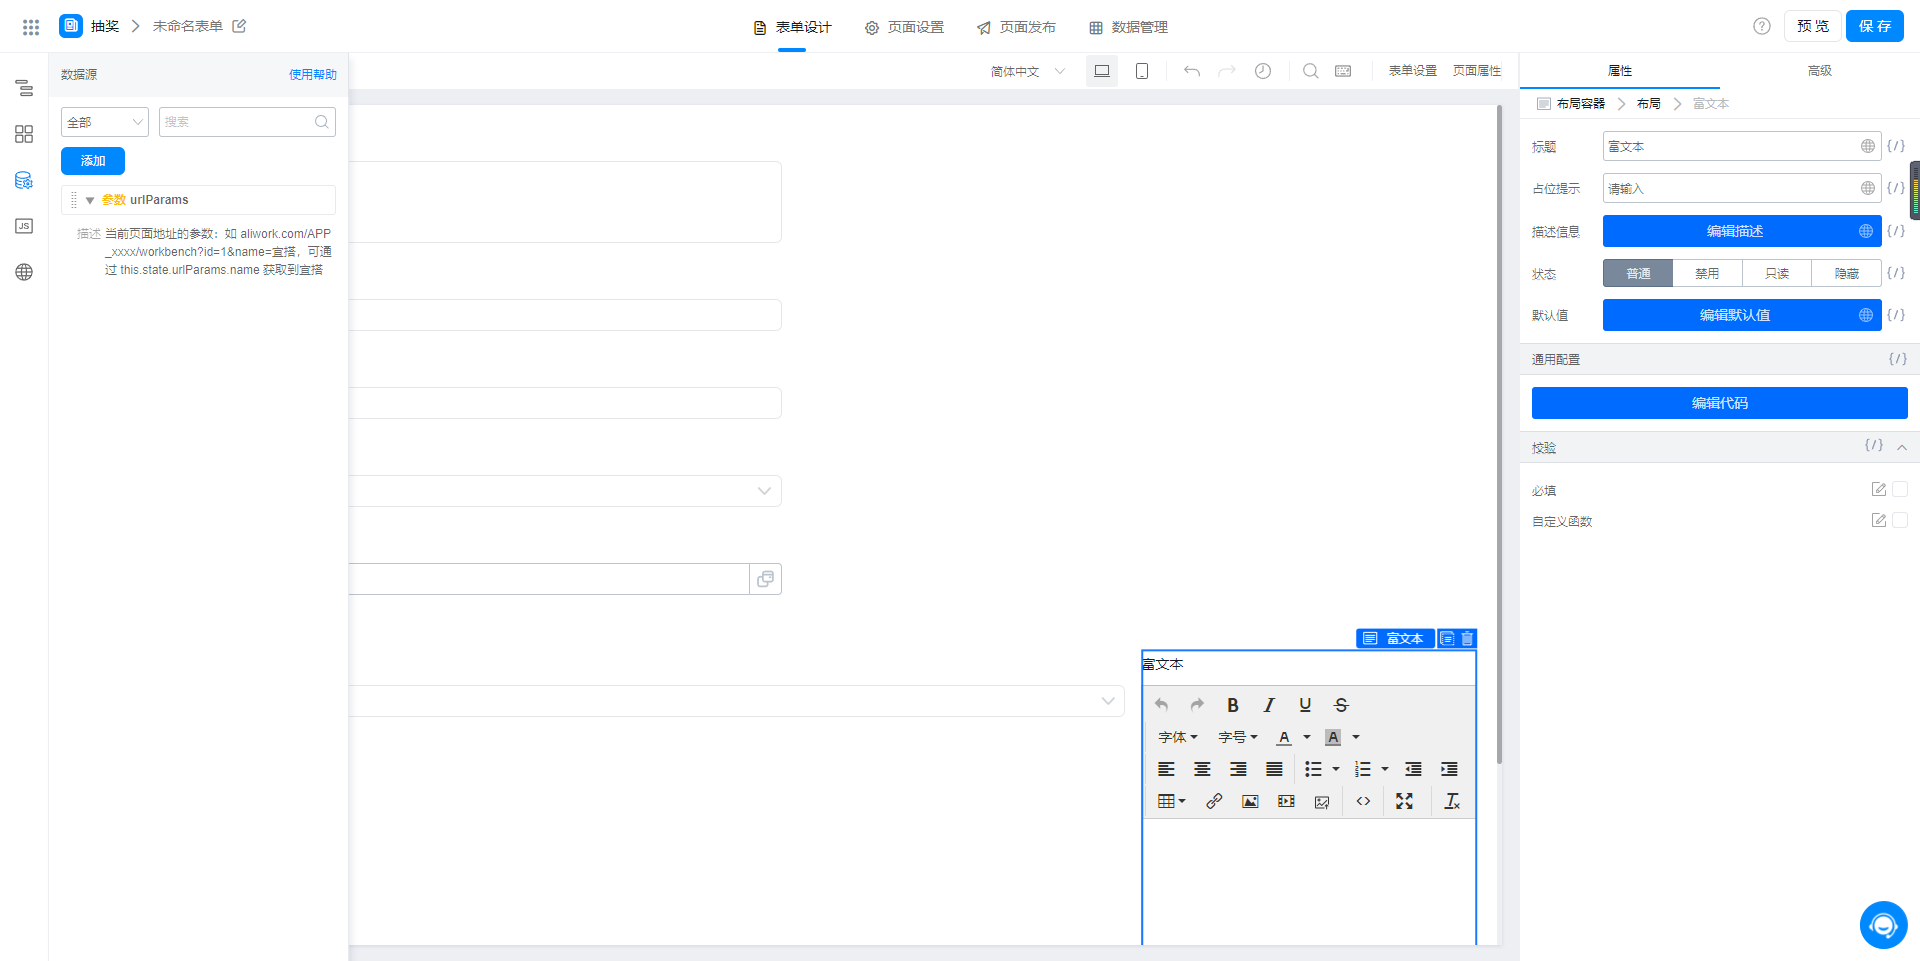Open the app launcher grid icon
1920x961 pixels.
click(x=31, y=27)
